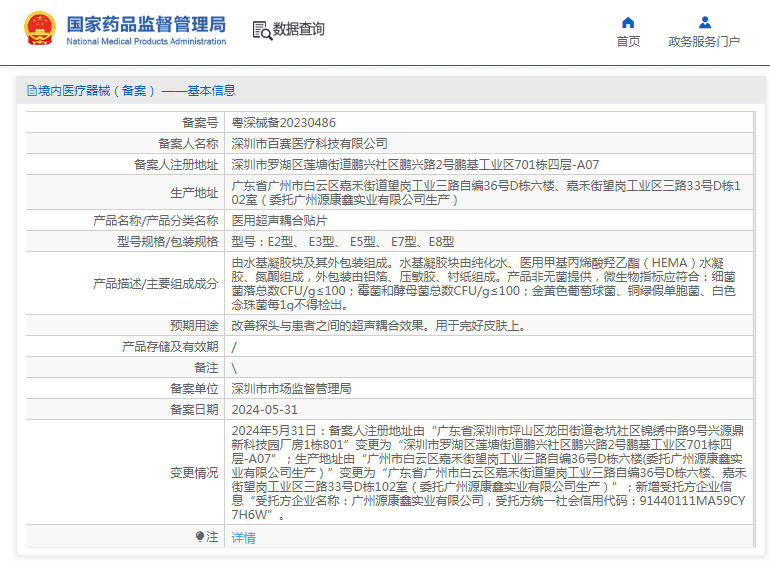Screen dimensions: 770x561
Task: Click the 产品描述/主要组成成分 label
Action: coord(156,283)
